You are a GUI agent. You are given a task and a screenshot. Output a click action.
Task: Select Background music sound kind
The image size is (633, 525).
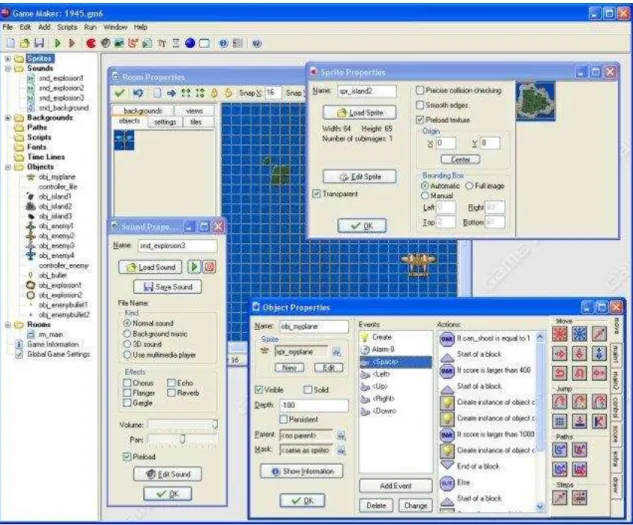point(127,334)
